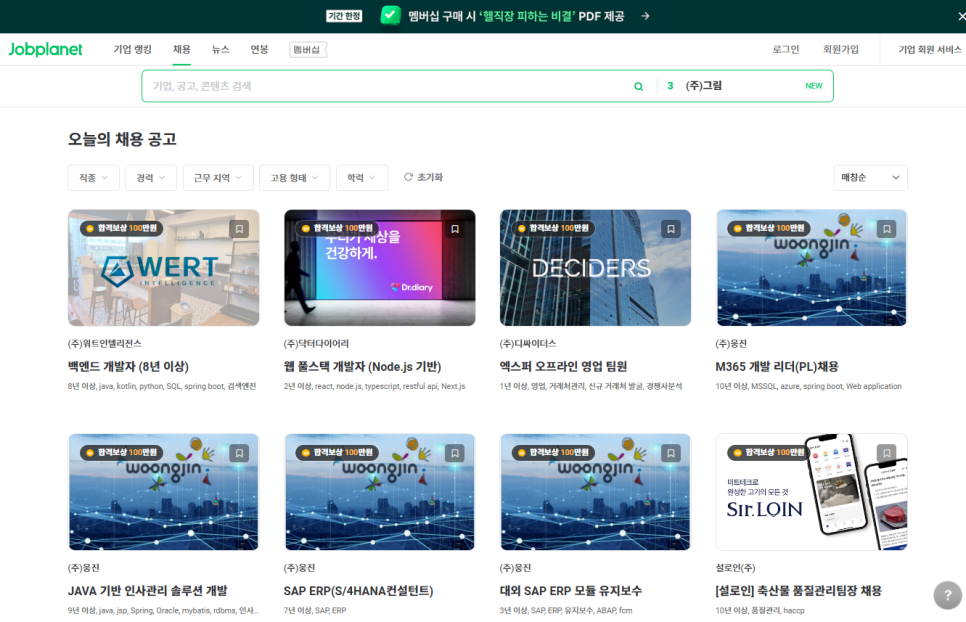Open job title 엑스퍼 오프라인 영업 팀원
Viewport: 966px width, 622px height.
click(x=563, y=366)
